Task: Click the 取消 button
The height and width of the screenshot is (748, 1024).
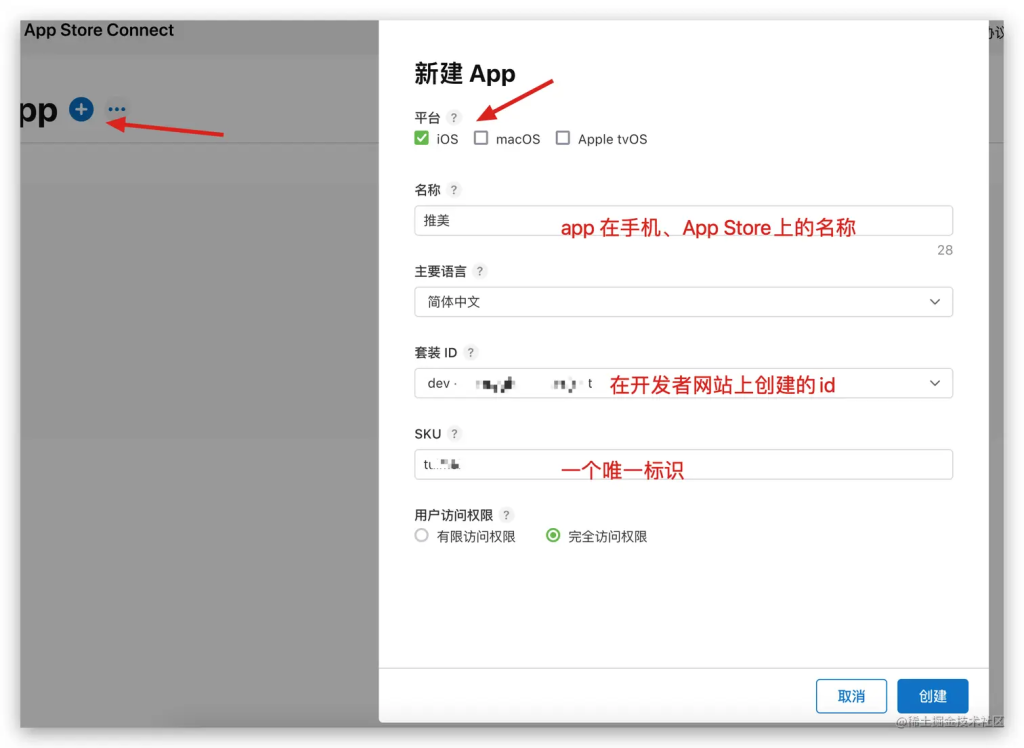Action: coord(851,696)
